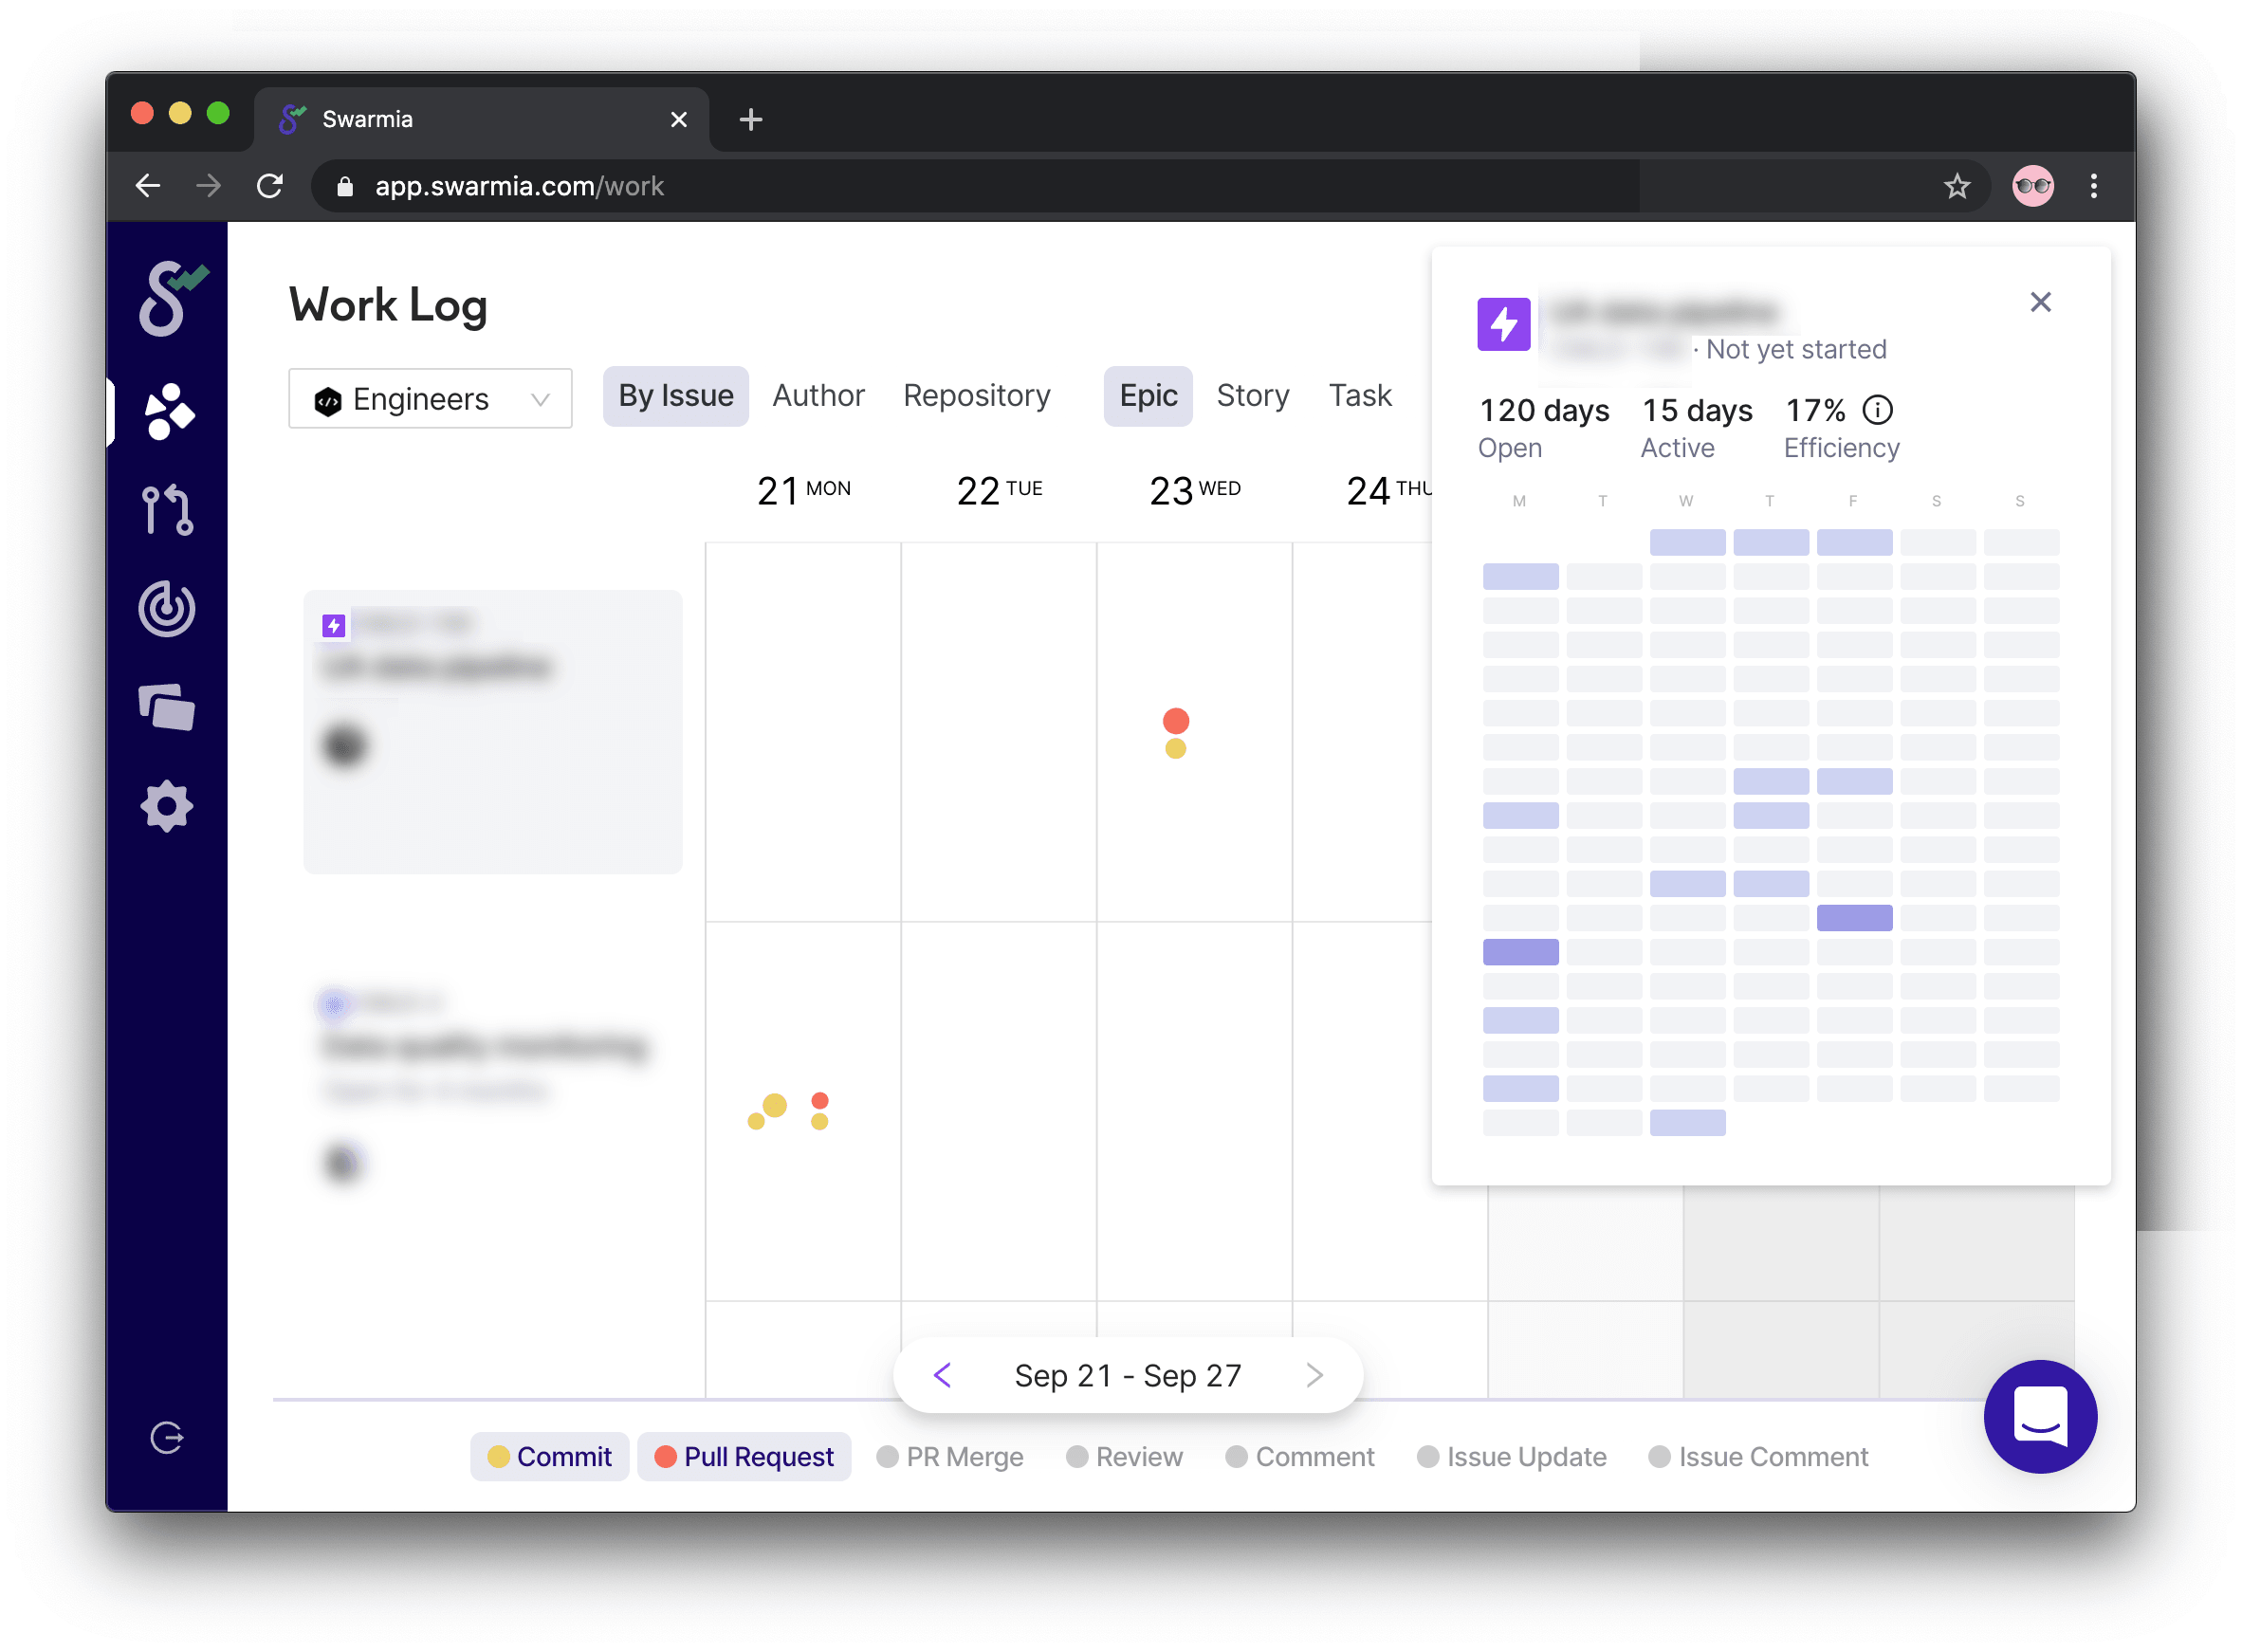Toggle the Commit activity filter
Image resolution: width=2242 pixels, height=1652 pixels.
[x=550, y=1457]
